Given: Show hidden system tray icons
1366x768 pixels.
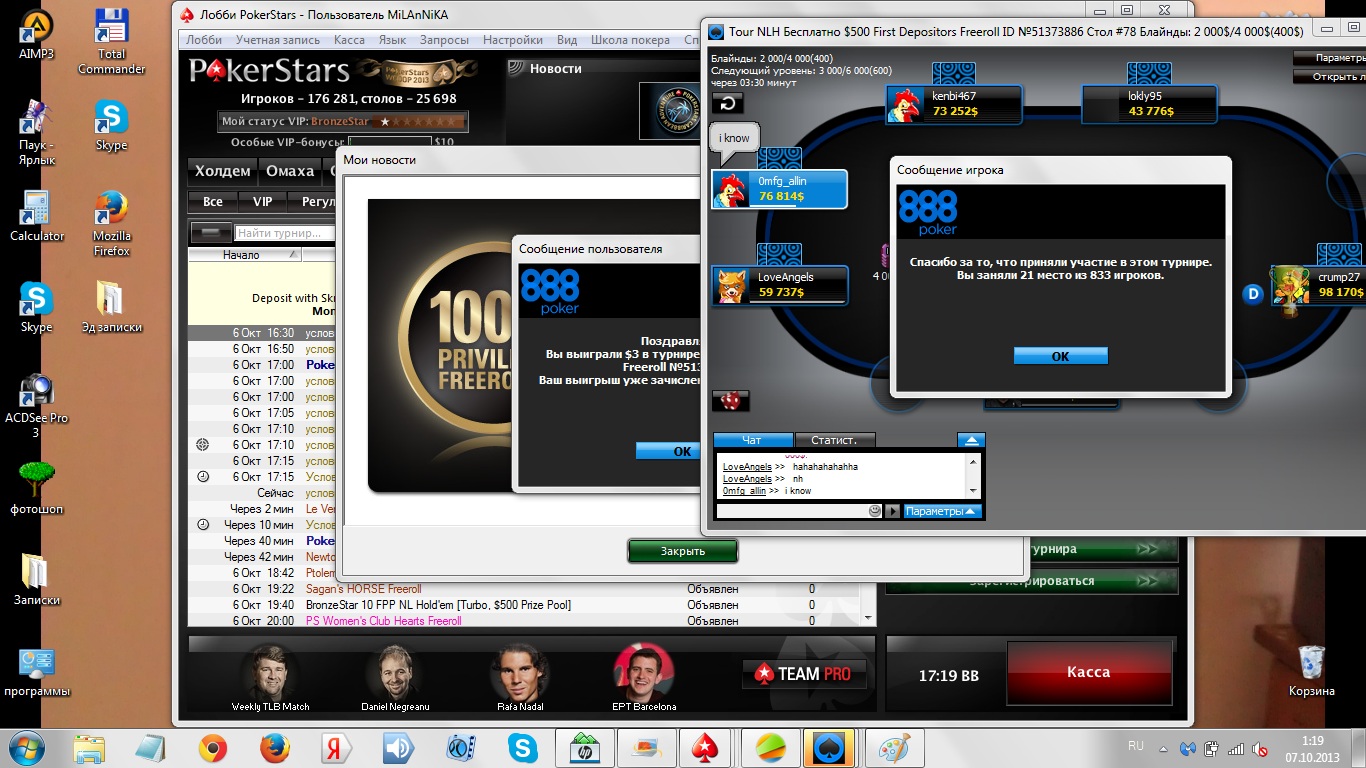Looking at the screenshot, I should pyautogui.click(x=1162, y=748).
